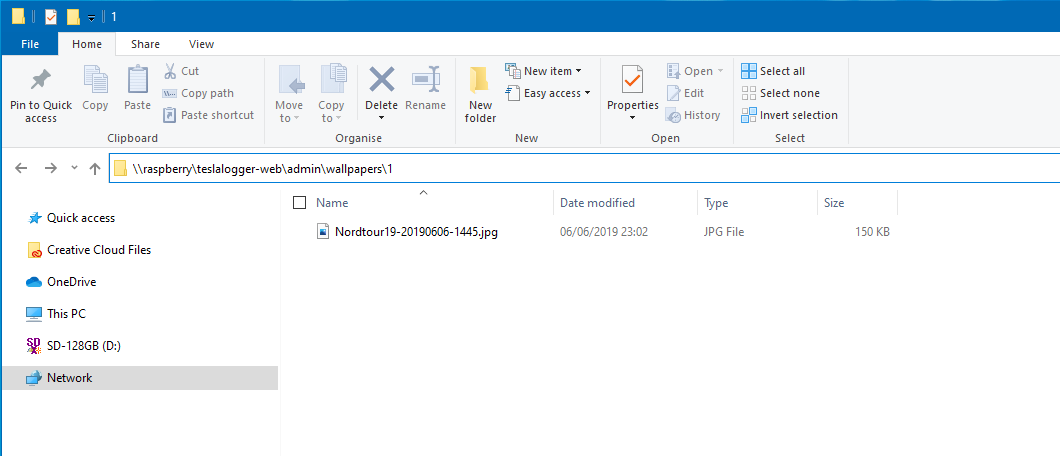Screen dimensions: 1060x456
Task: Switch to the View ribbon tab
Action: [x=201, y=44]
